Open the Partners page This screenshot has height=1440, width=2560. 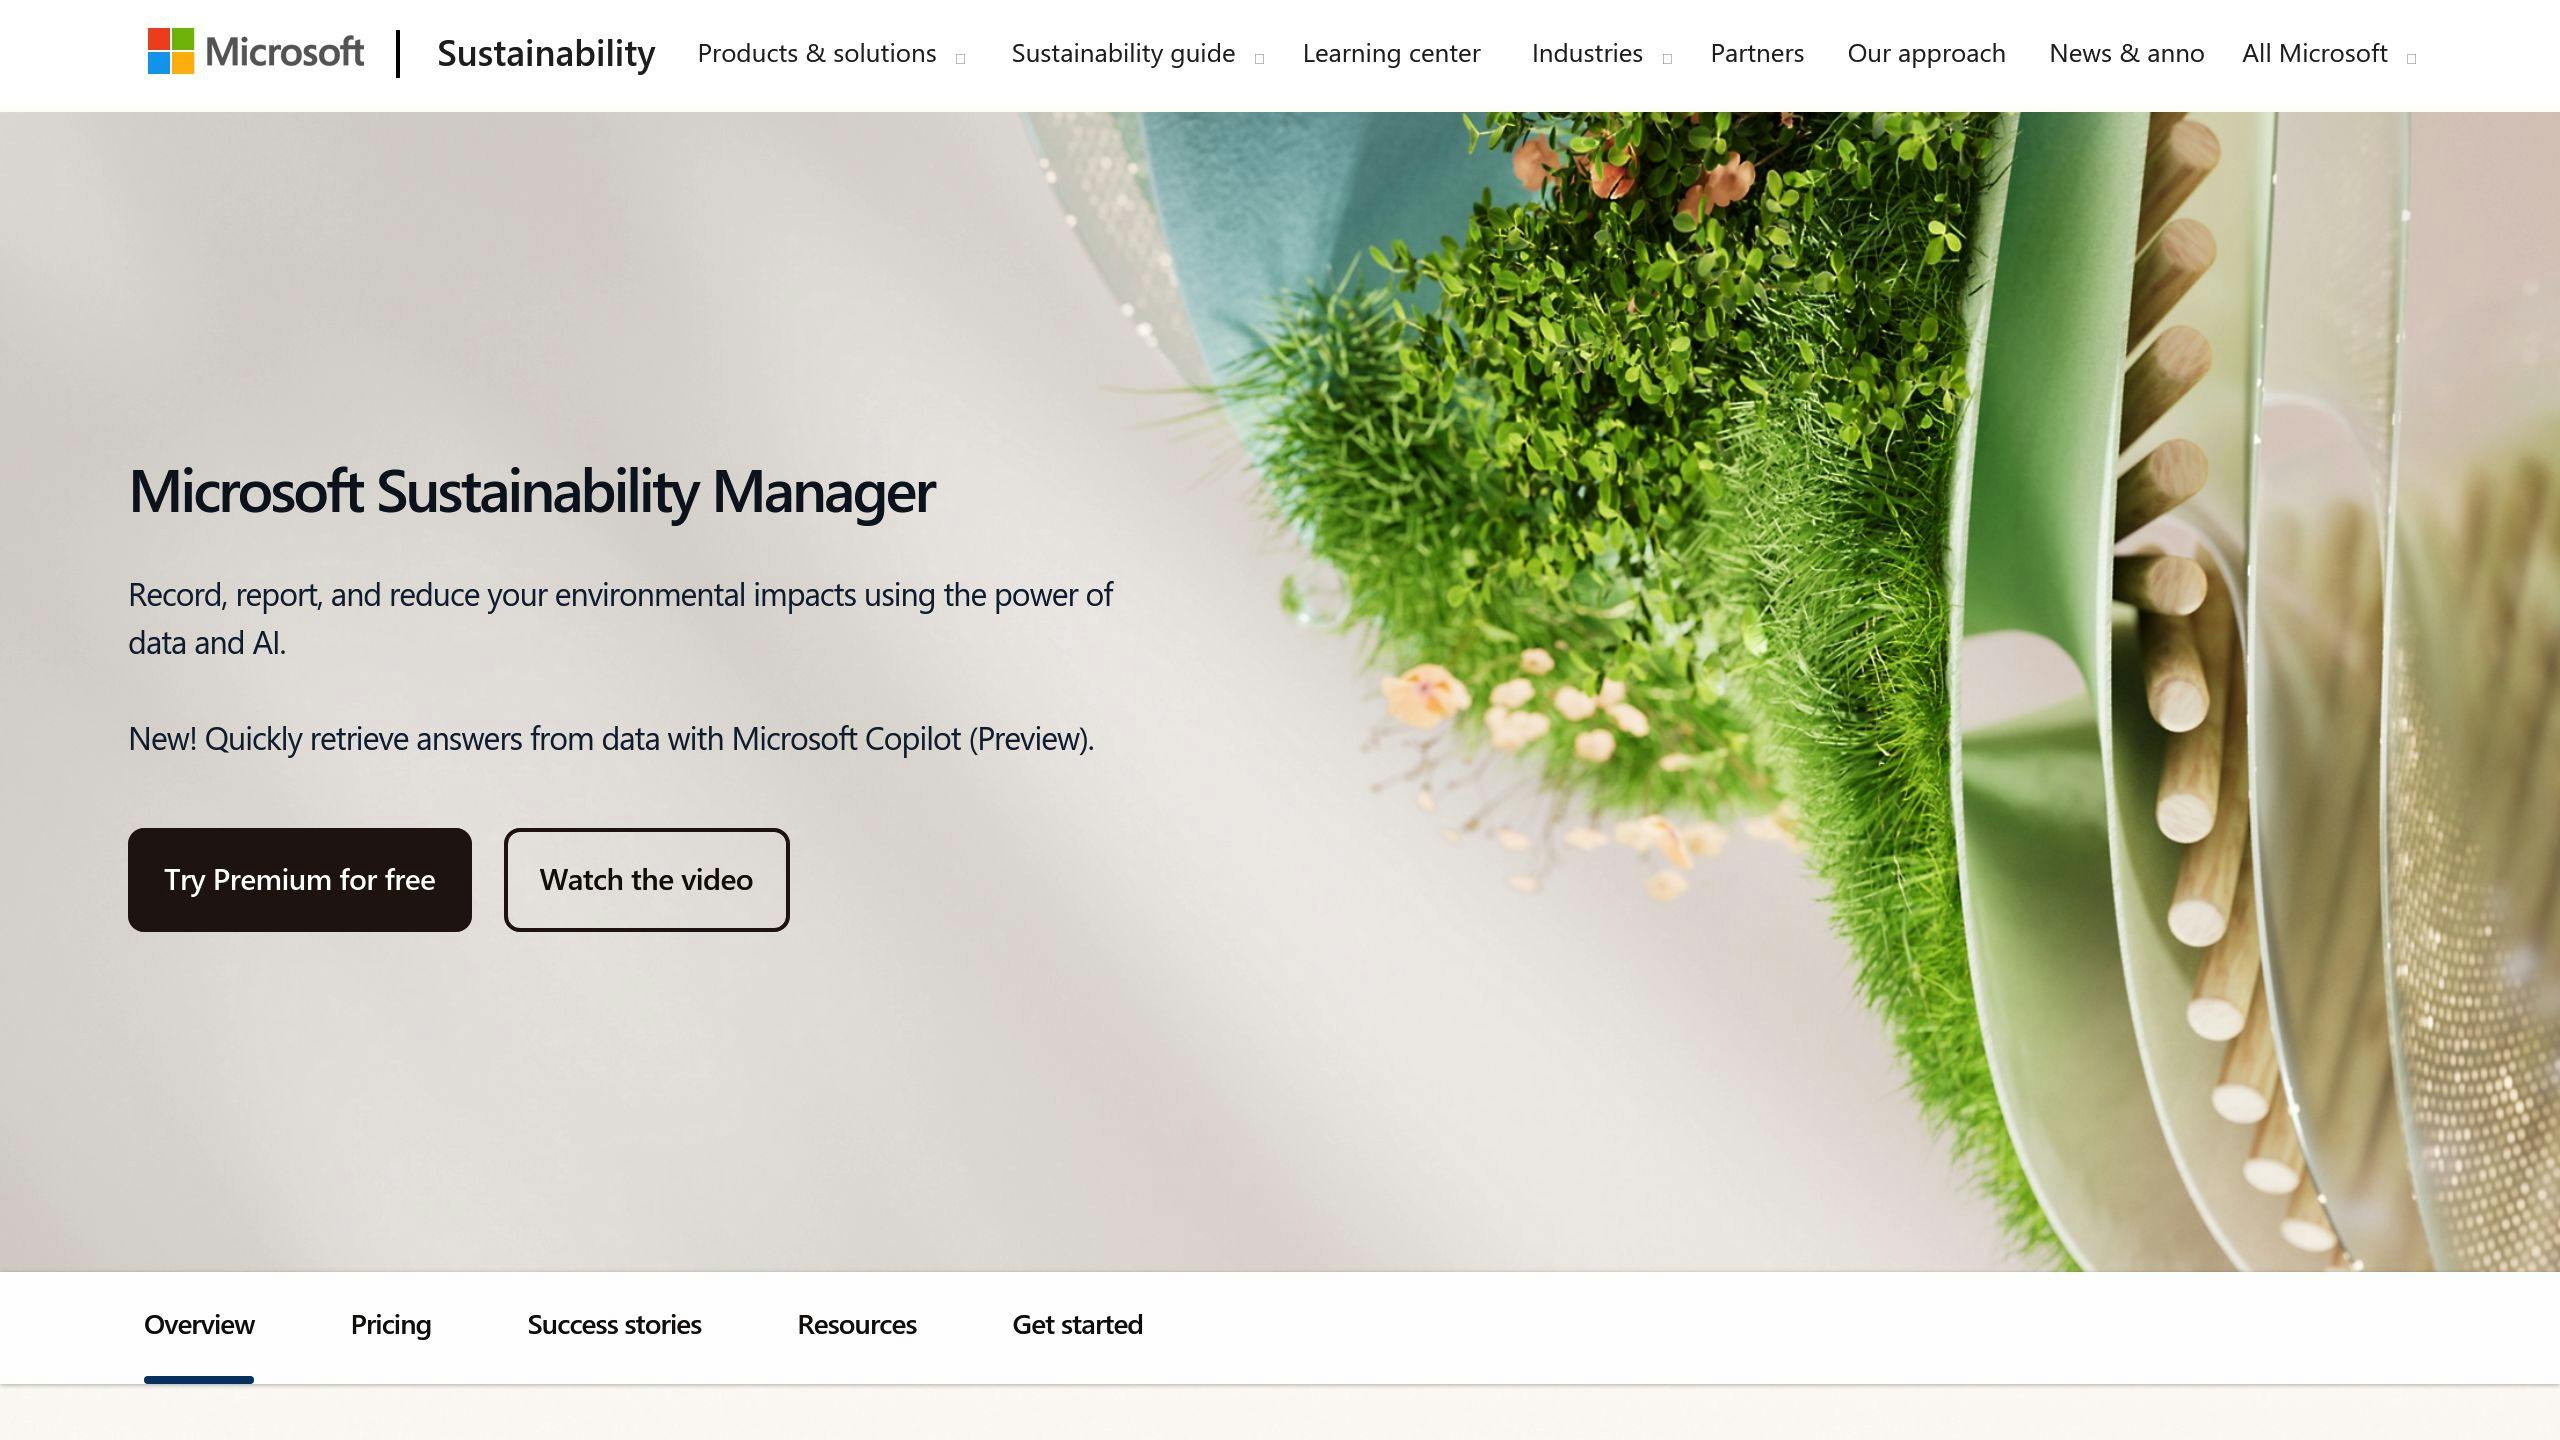(x=1757, y=53)
